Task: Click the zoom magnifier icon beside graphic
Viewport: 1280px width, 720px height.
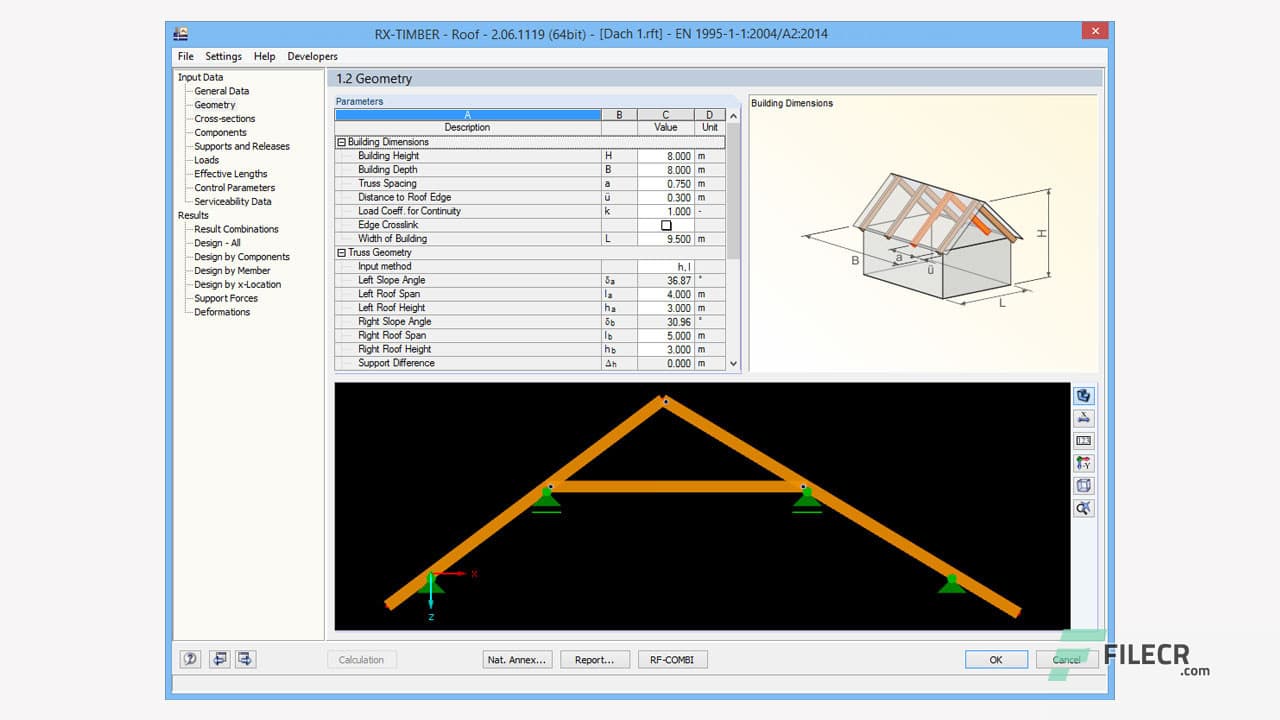Action: click(1084, 508)
